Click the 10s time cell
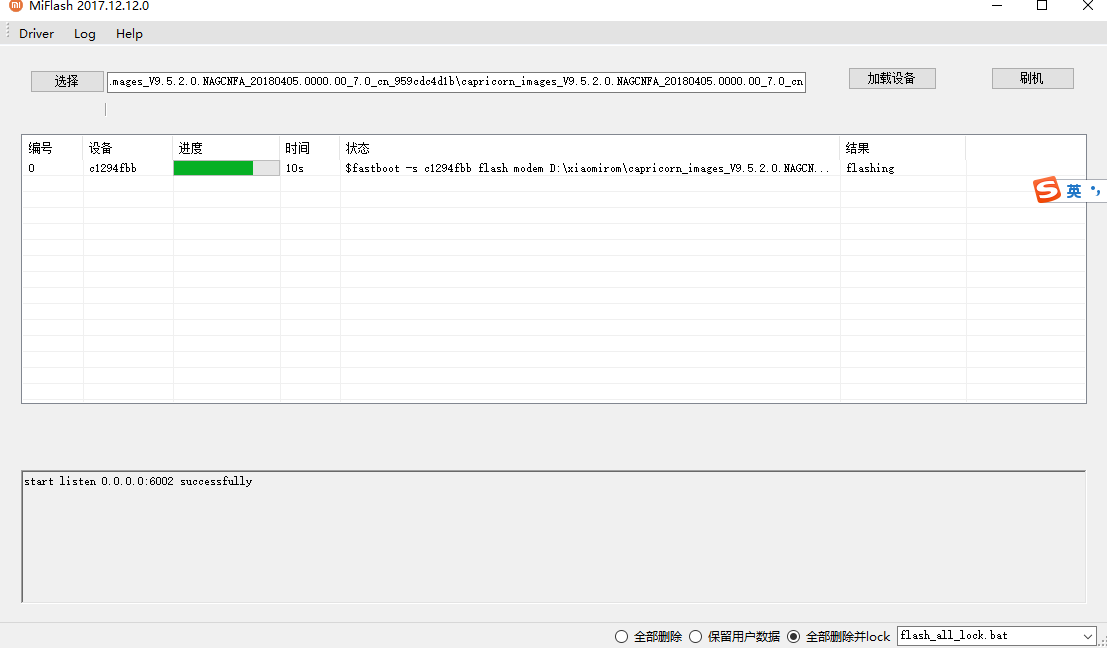 (294, 168)
